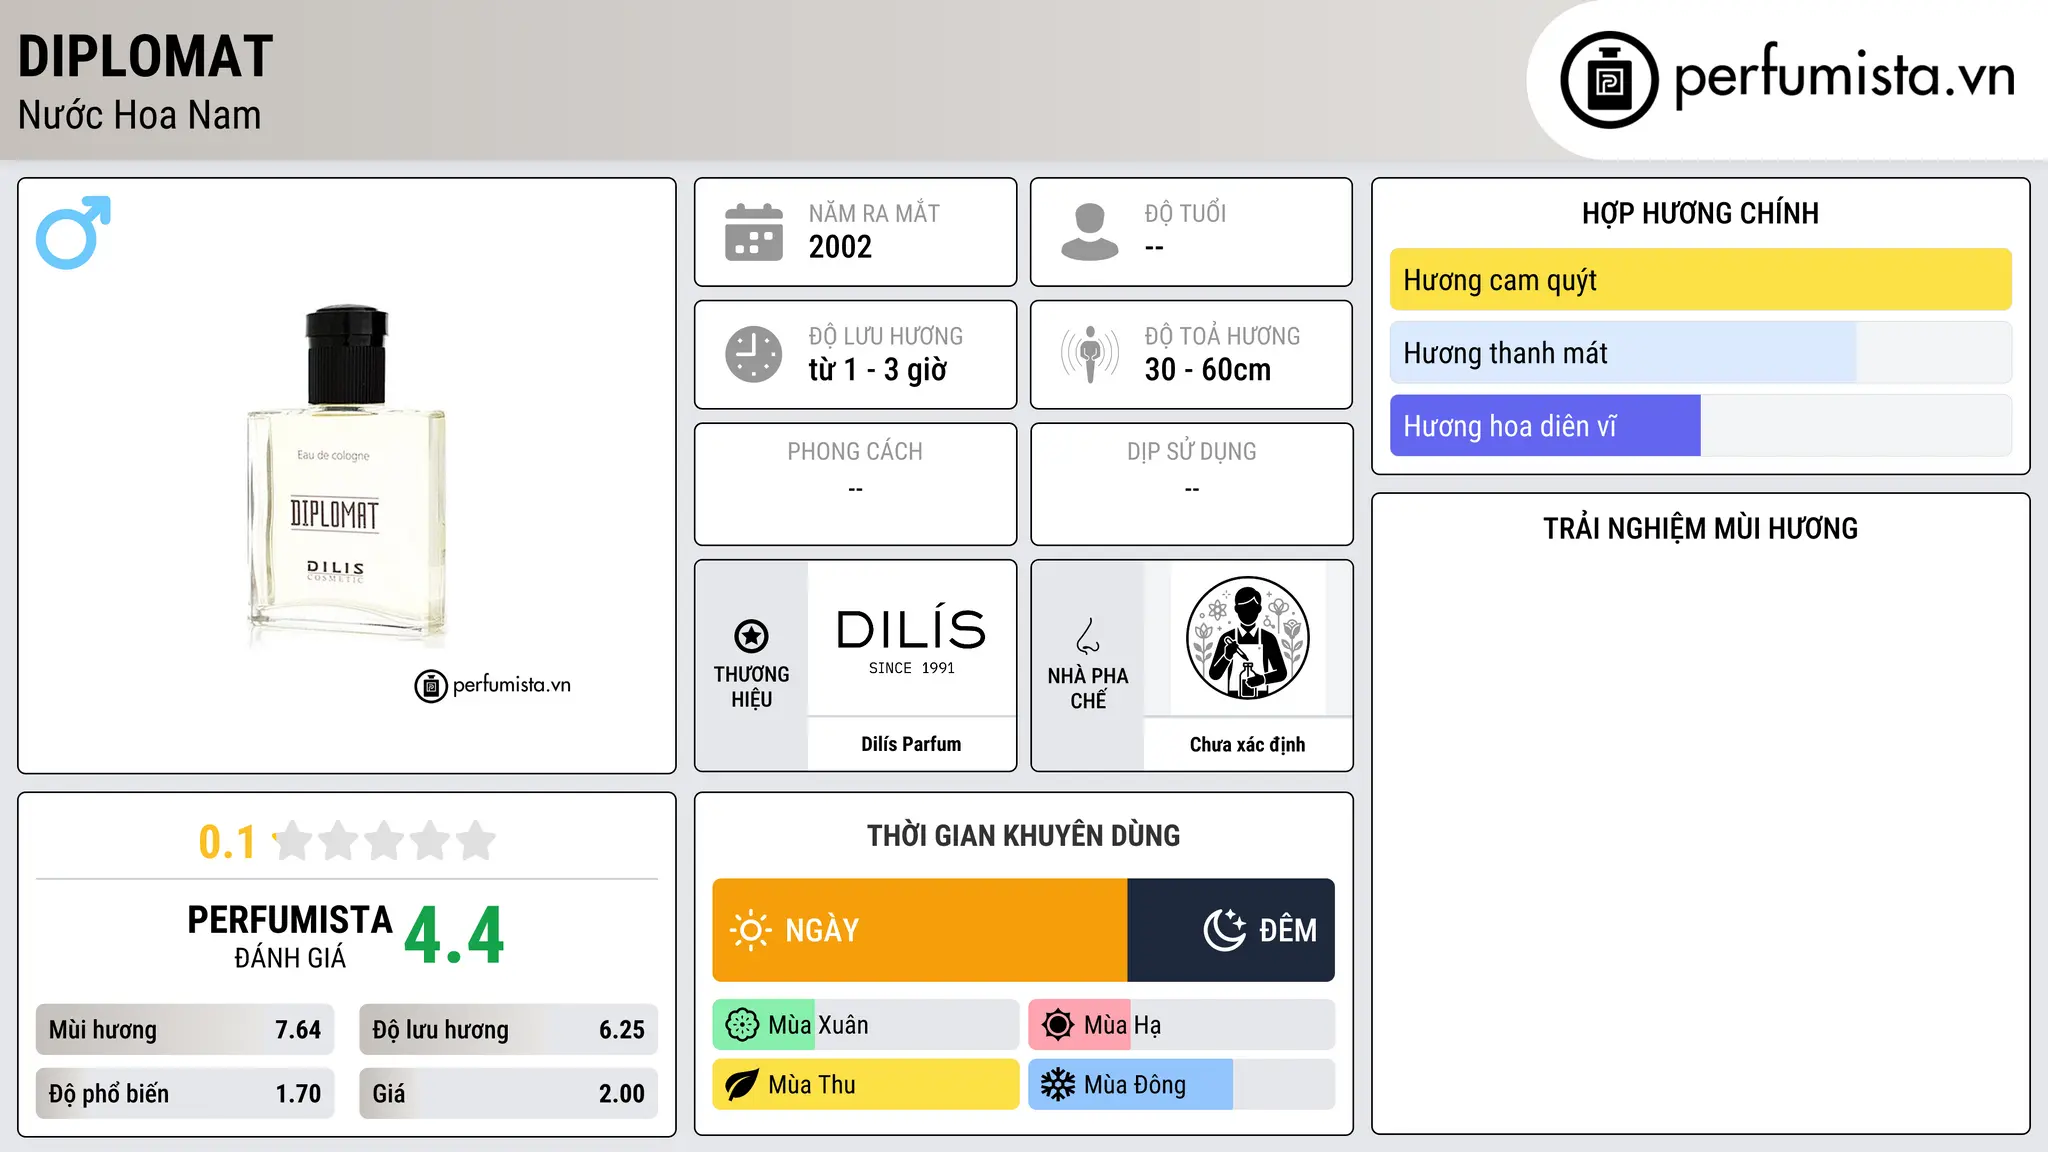Click the green 4.4 Perfumista rating
The height and width of the screenshot is (1152, 2048).
click(454, 936)
